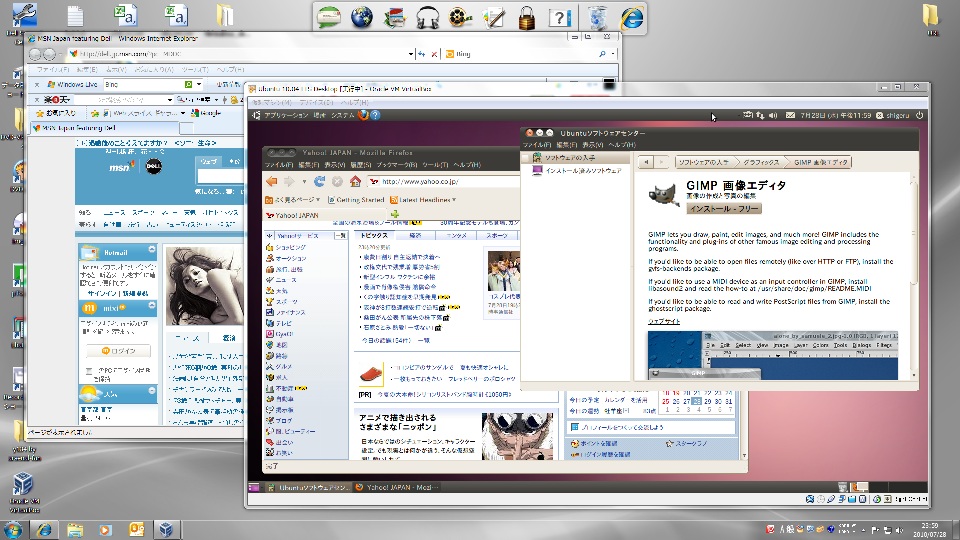Launch Firefox from Ubuntu top panel
The height and width of the screenshot is (540, 960).
[363, 114]
